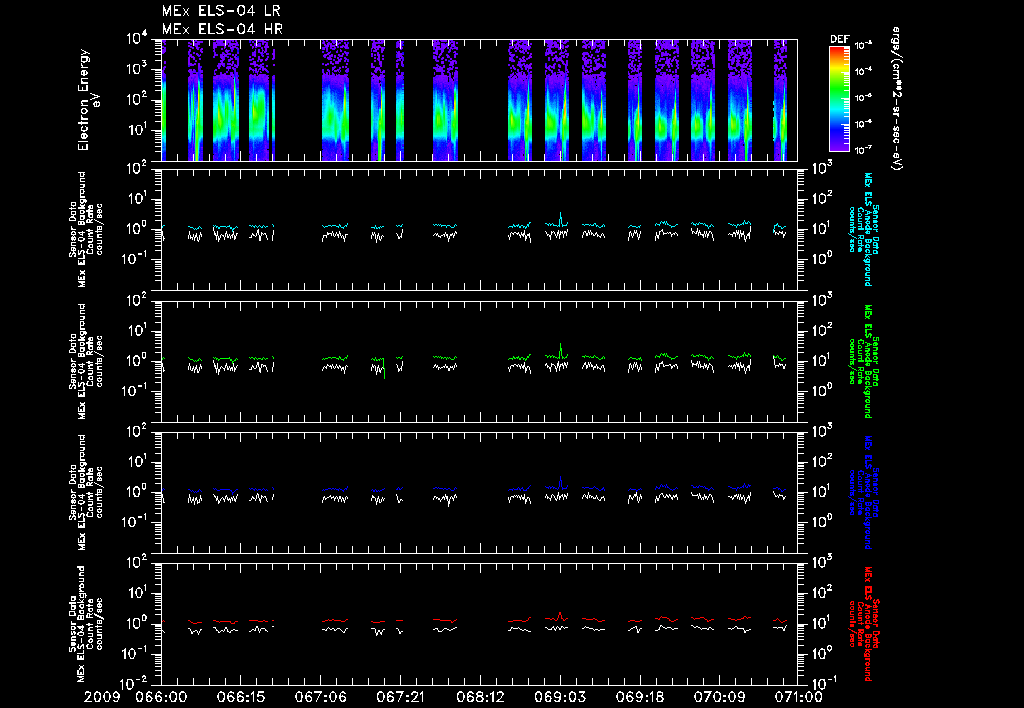
Task: Click the DEF rainbow color bar
Action: click(839, 99)
